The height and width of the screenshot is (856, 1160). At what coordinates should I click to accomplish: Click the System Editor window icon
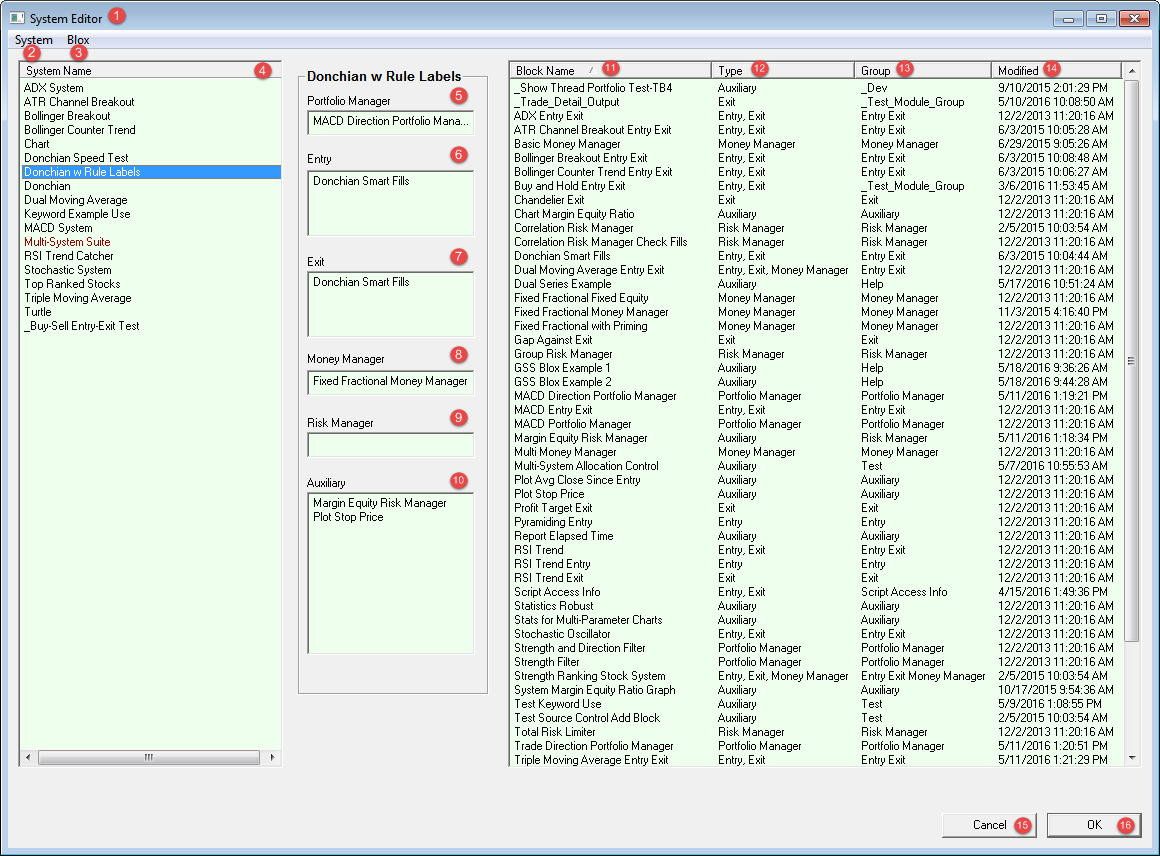point(17,18)
